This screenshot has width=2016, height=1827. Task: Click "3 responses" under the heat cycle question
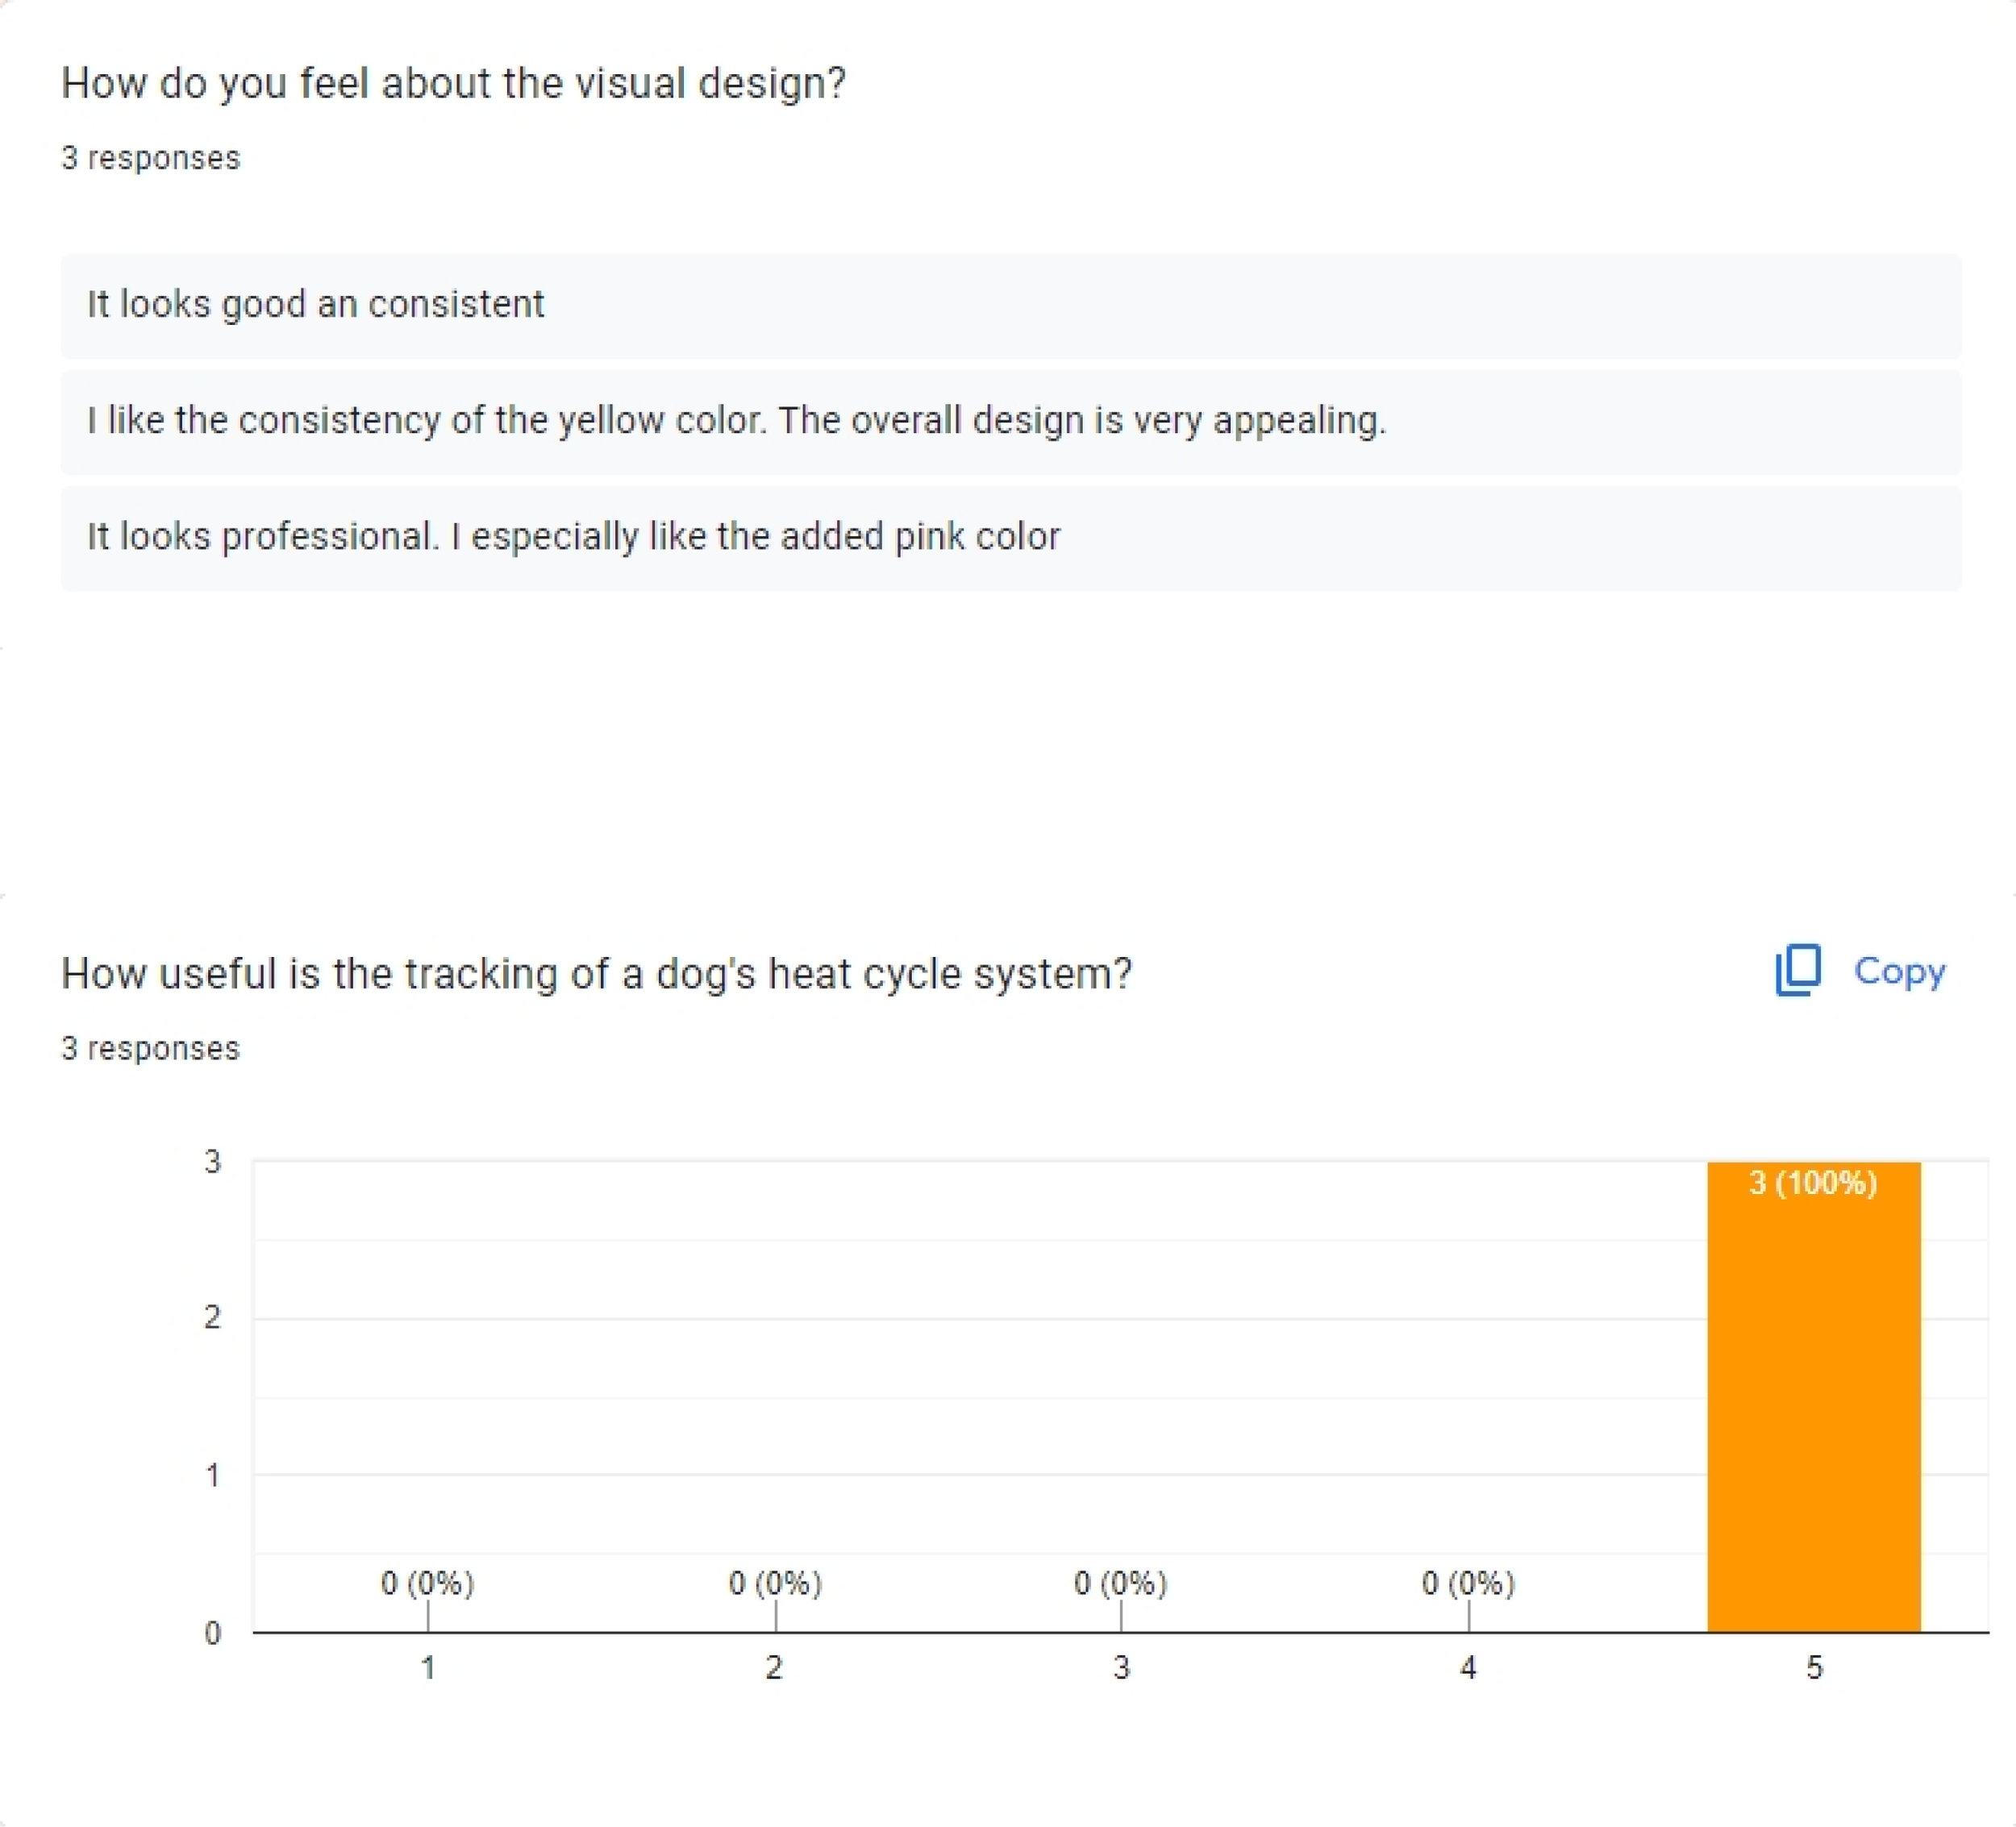pos(150,1048)
